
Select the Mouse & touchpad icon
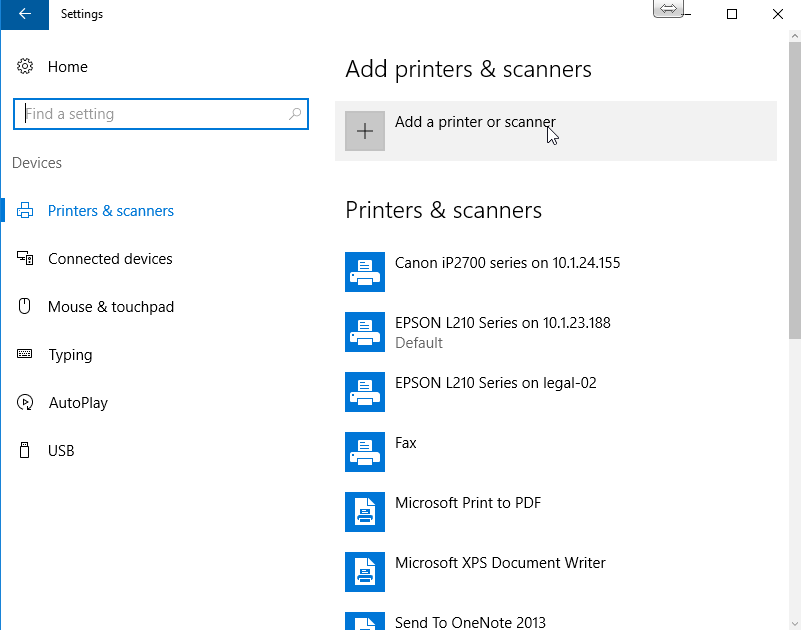24,306
